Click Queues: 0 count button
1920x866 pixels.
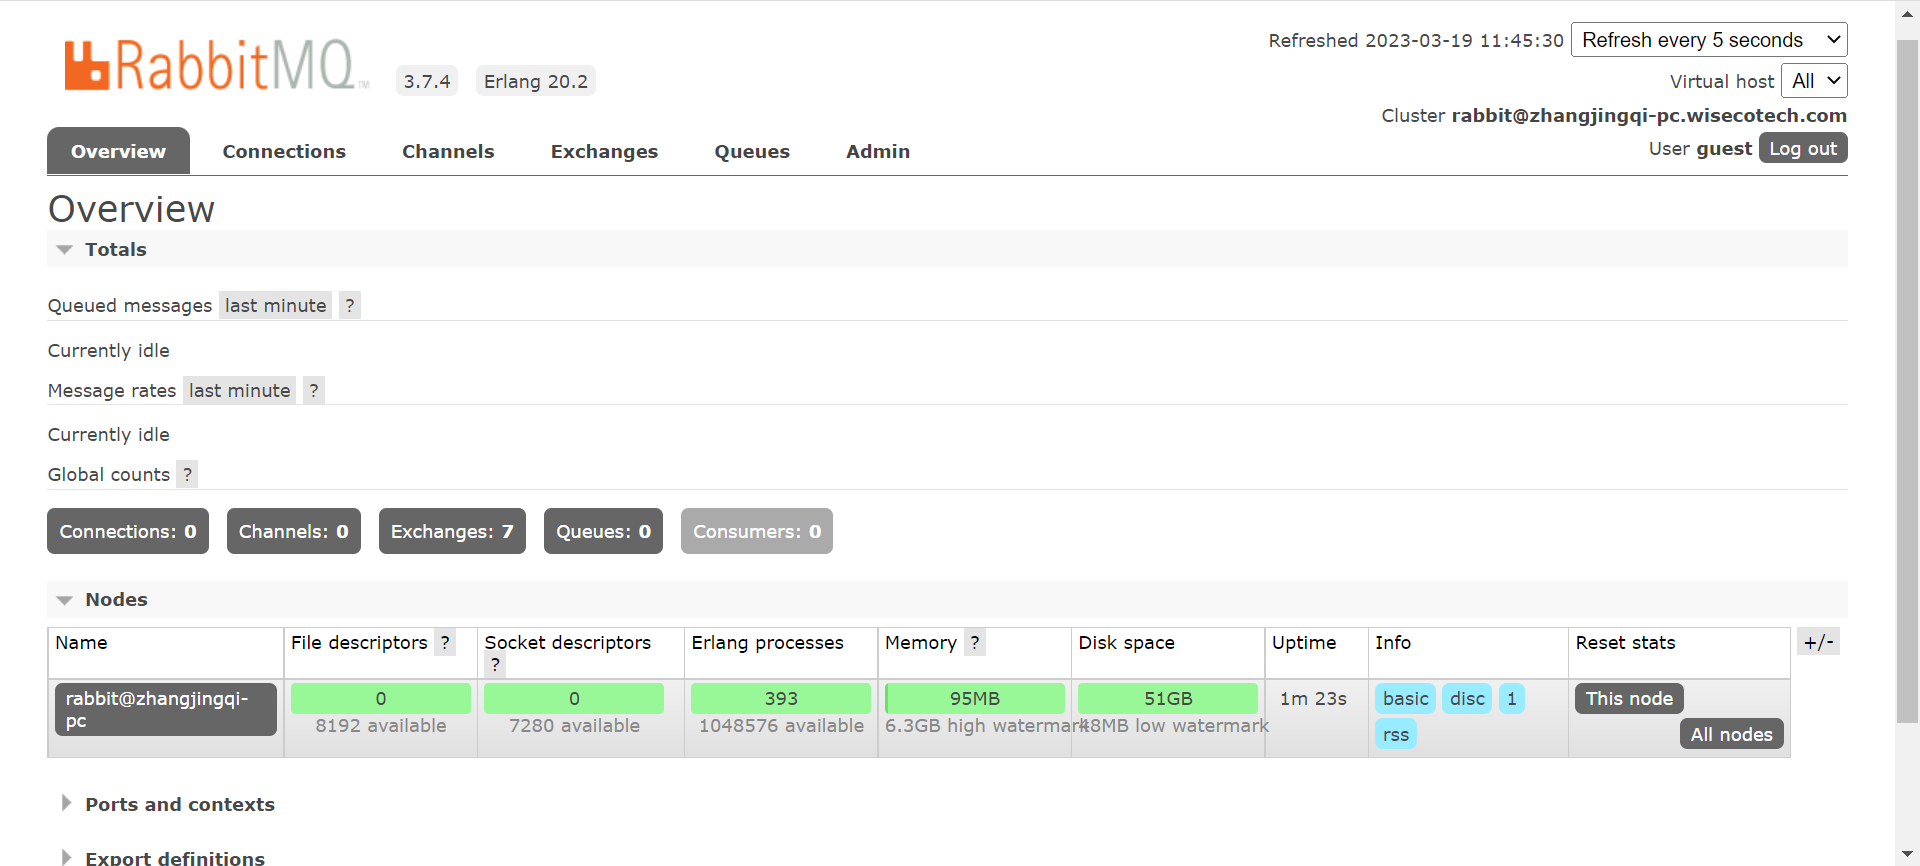603,531
